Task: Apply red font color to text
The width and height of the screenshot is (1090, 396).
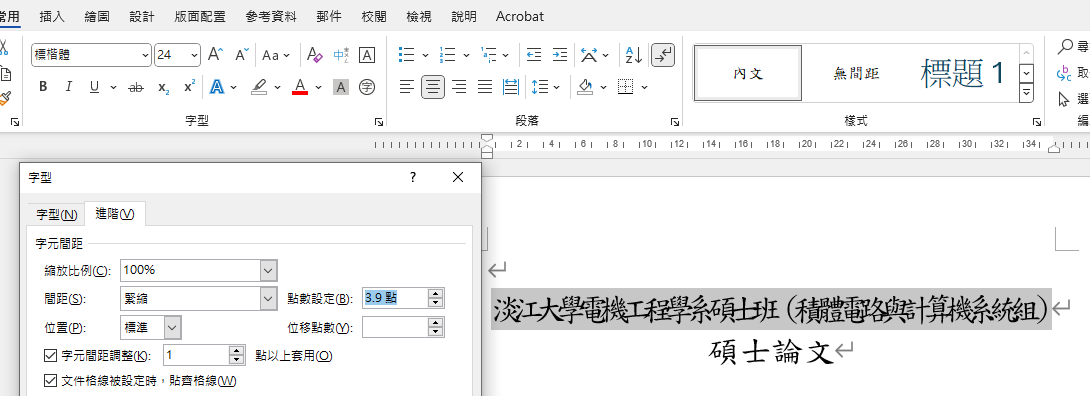Action: coord(300,87)
